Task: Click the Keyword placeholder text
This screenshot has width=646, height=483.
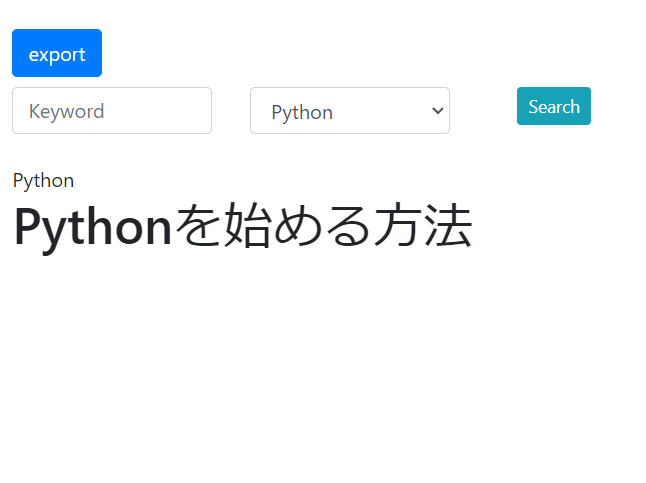Action: click(x=67, y=111)
